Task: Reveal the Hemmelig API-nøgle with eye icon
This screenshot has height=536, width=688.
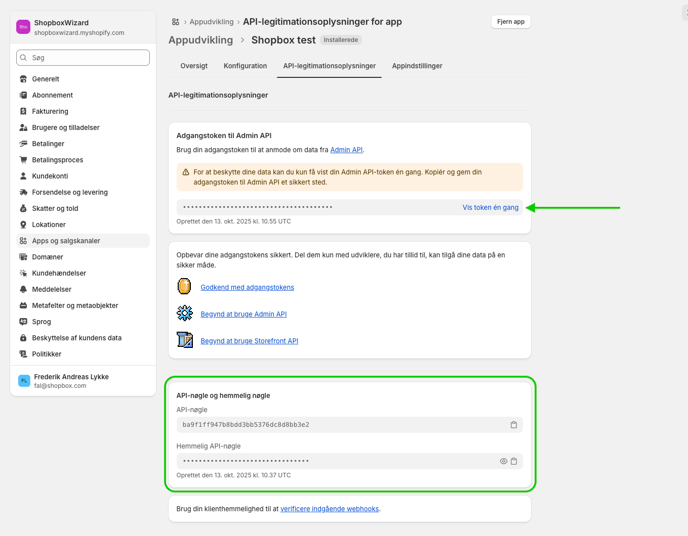Action: pyautogui.click(x=503, y=461)
